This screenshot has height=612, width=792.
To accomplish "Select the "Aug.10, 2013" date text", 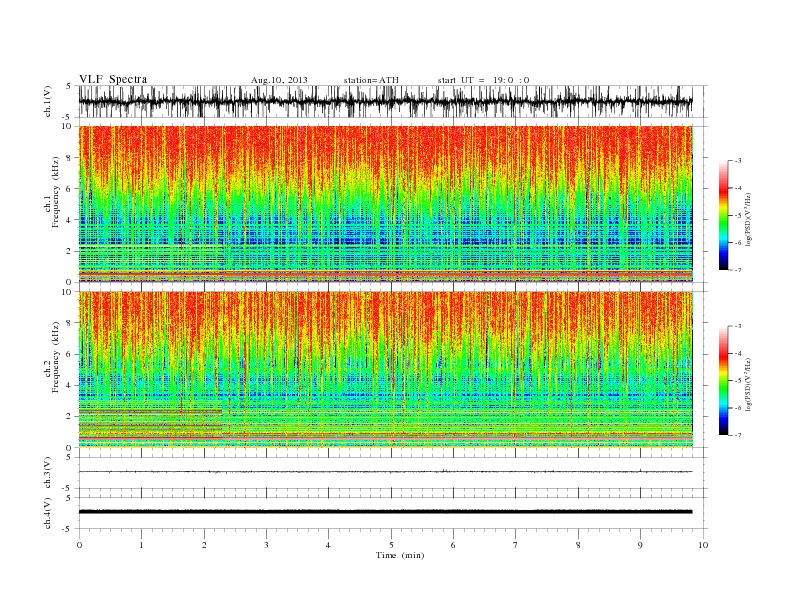I will pos(279,80).
